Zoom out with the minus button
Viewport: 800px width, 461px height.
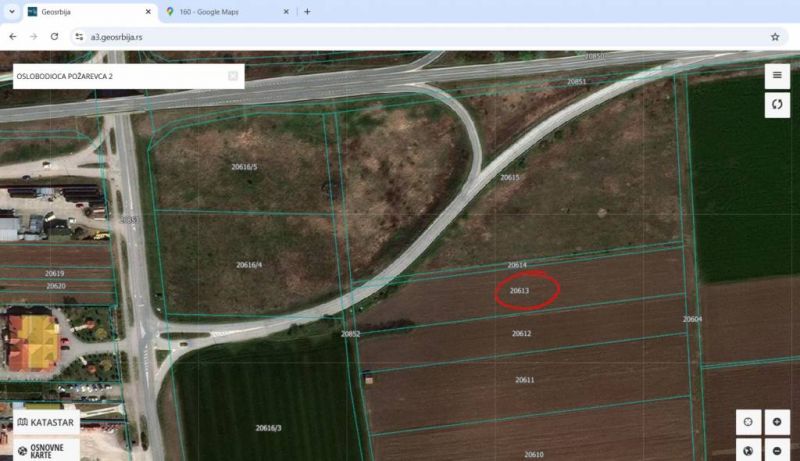[x=777, y=449]
